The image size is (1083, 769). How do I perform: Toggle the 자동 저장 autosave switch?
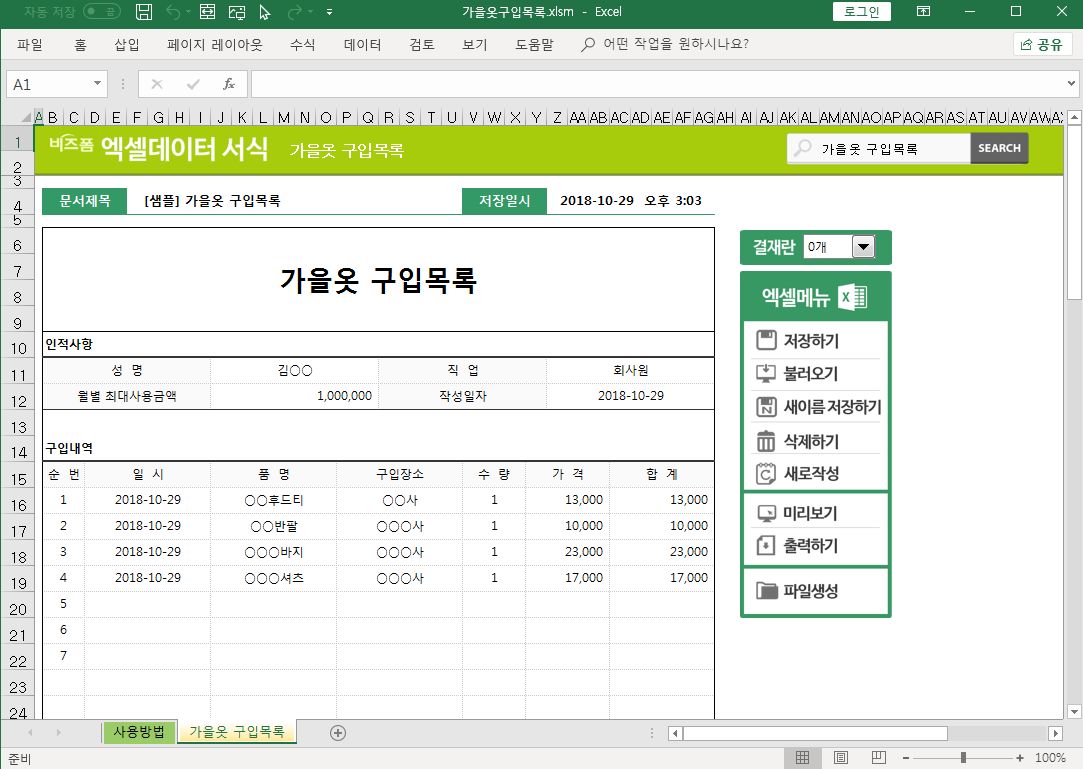pos(102,12)
